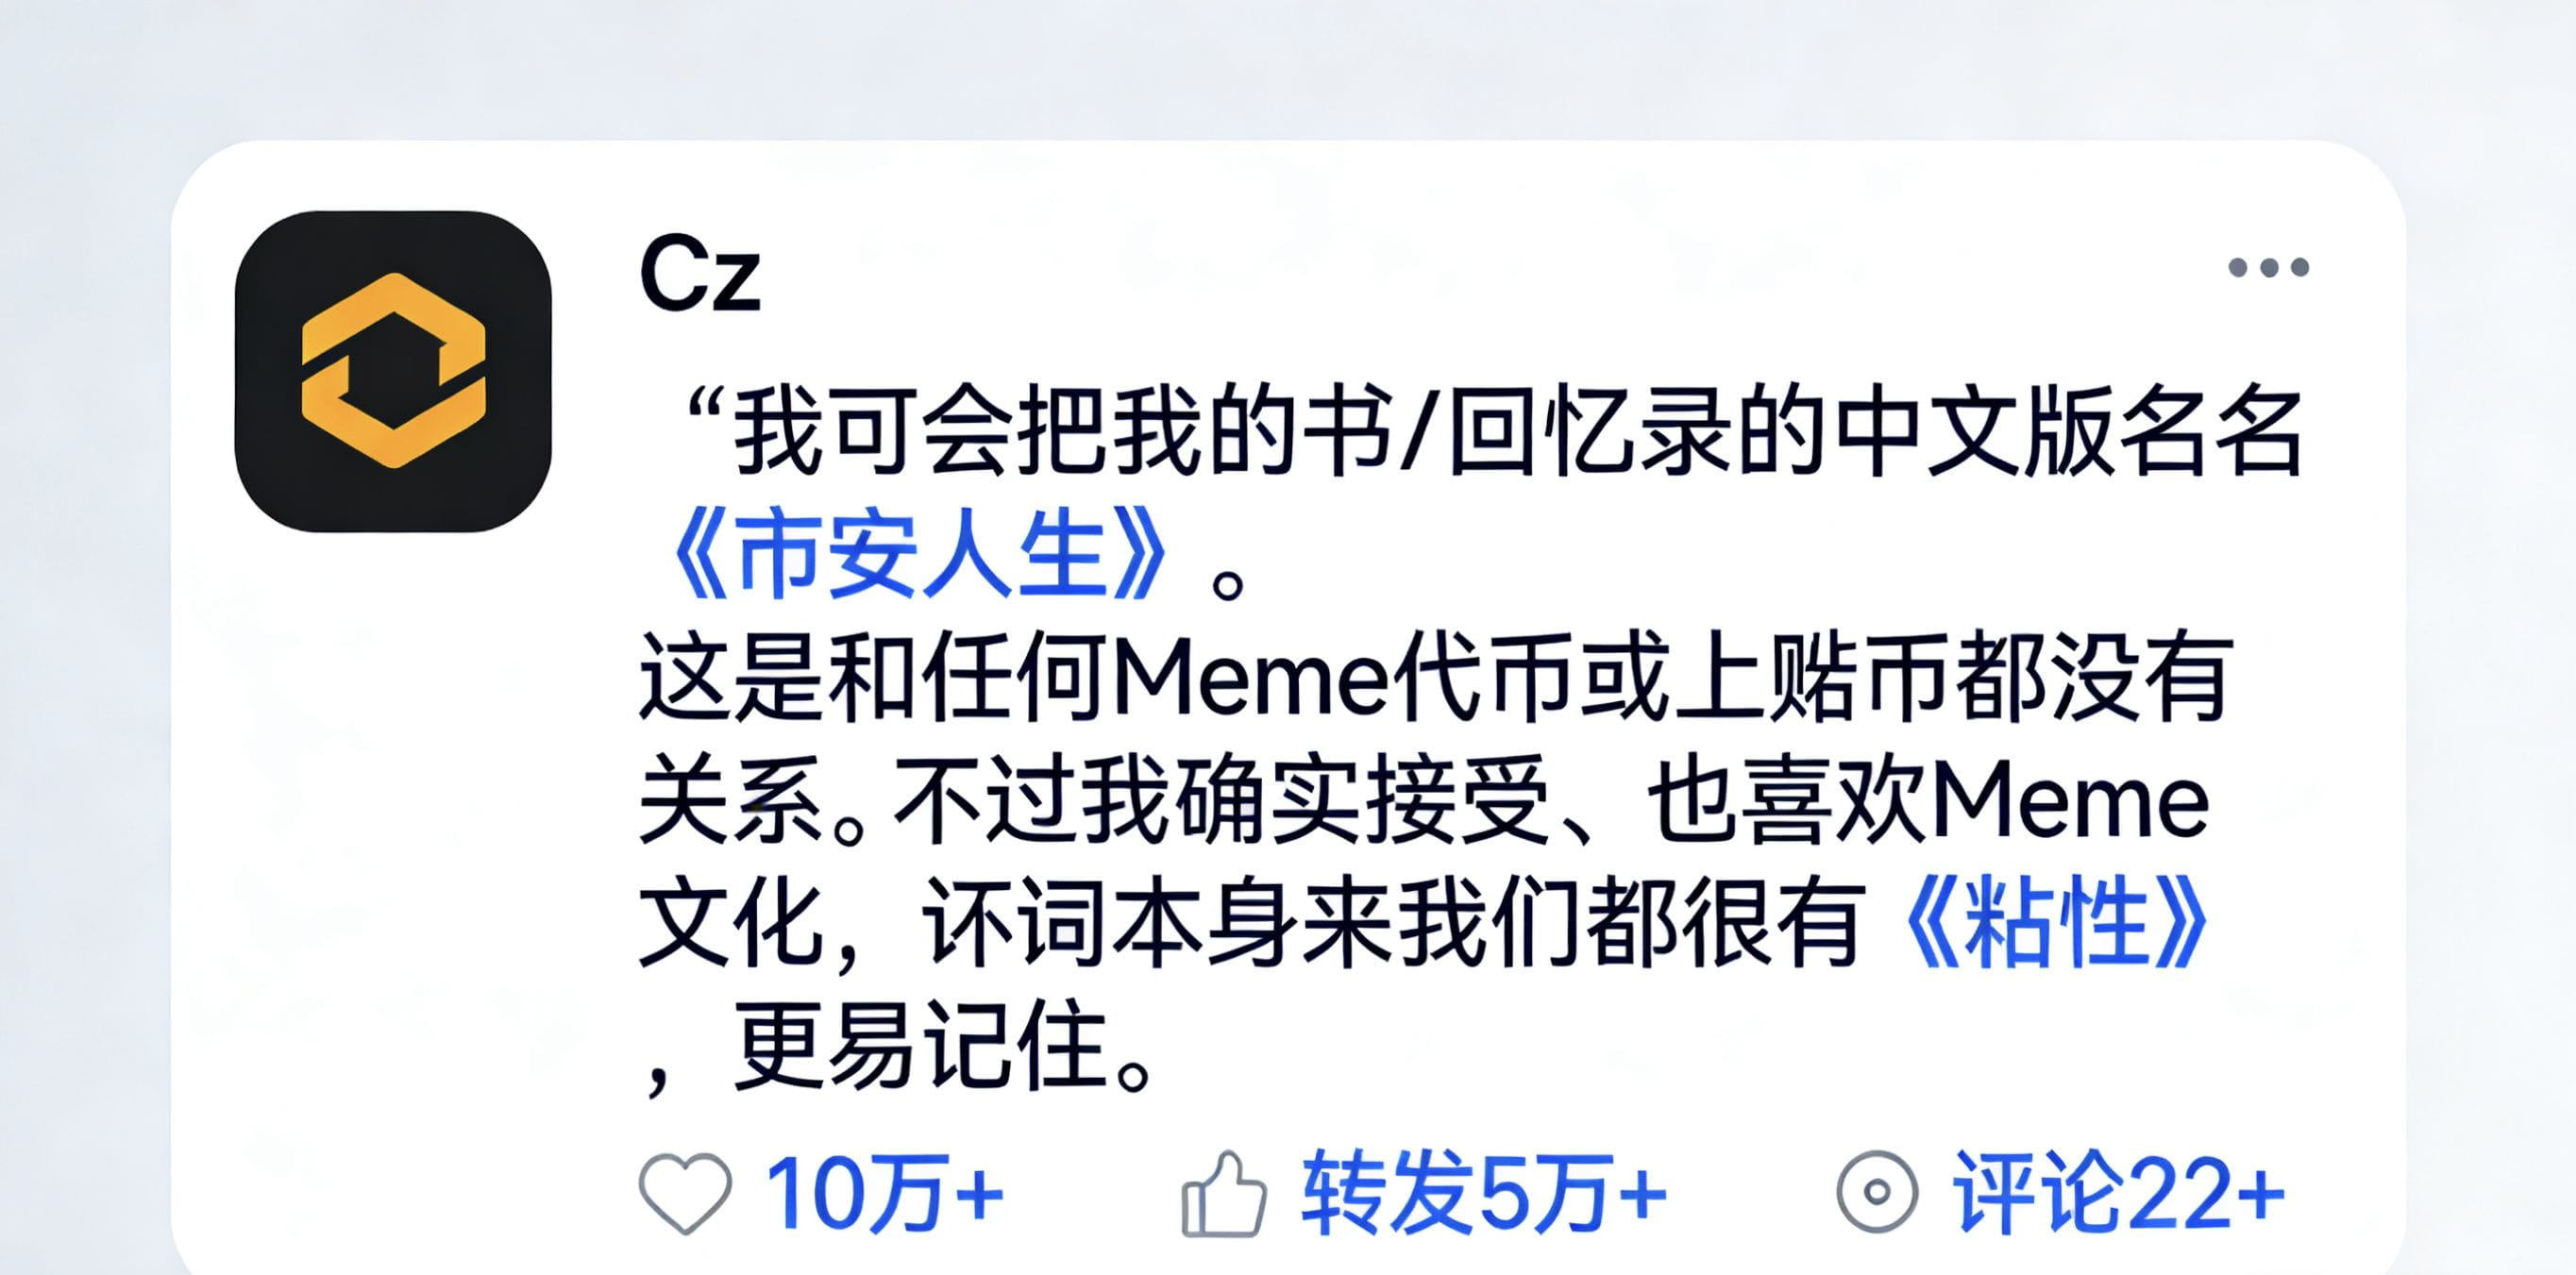Tap the comment bubble icon
2576x1275 pixels.
pyautogui.click(x=1877, y=1192)
